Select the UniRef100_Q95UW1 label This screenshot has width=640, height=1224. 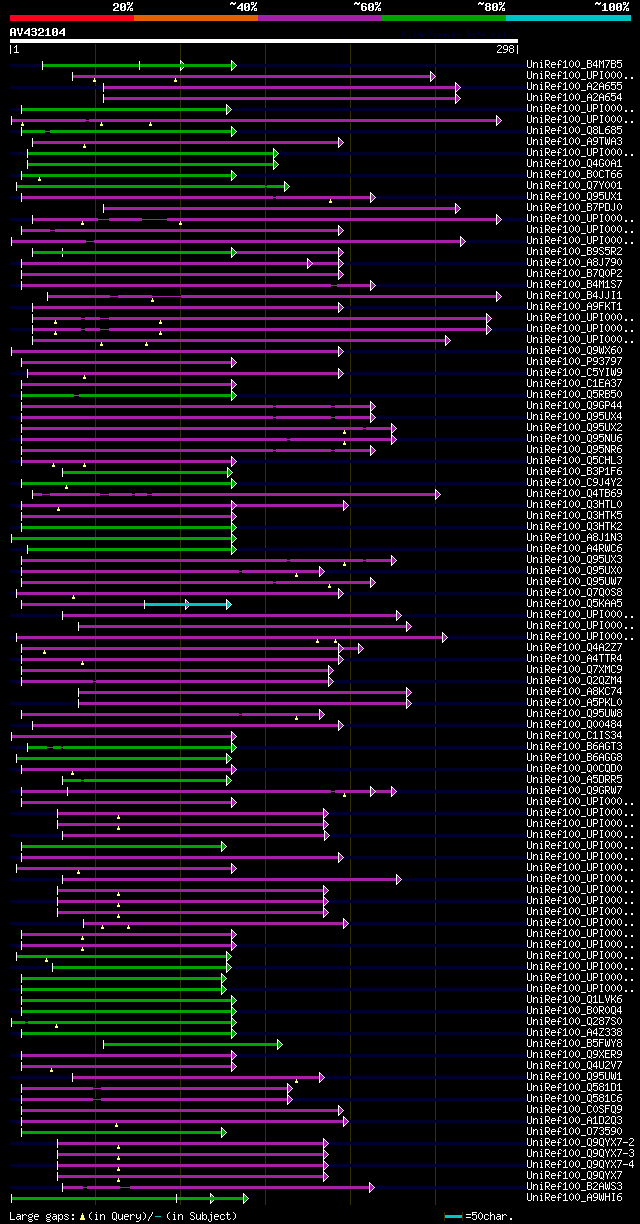[x=574, y=1077]
